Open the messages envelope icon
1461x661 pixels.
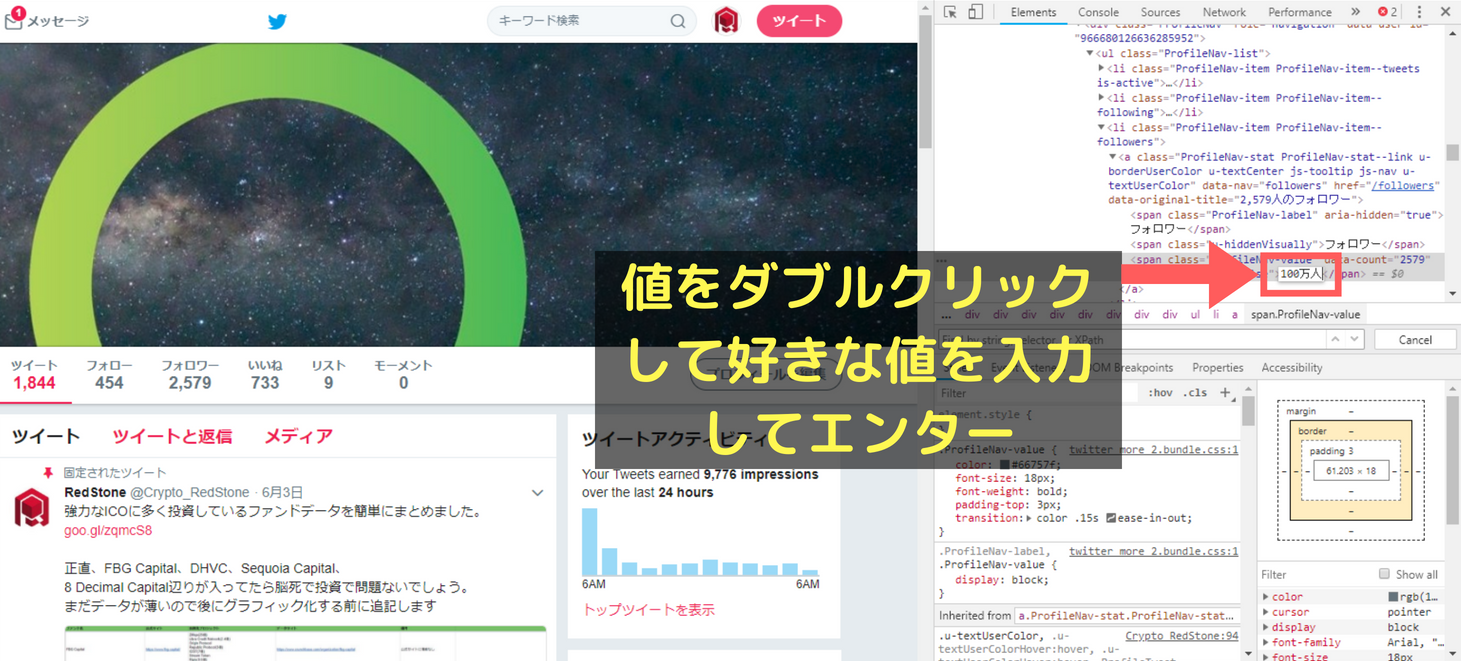pos(14,20)
